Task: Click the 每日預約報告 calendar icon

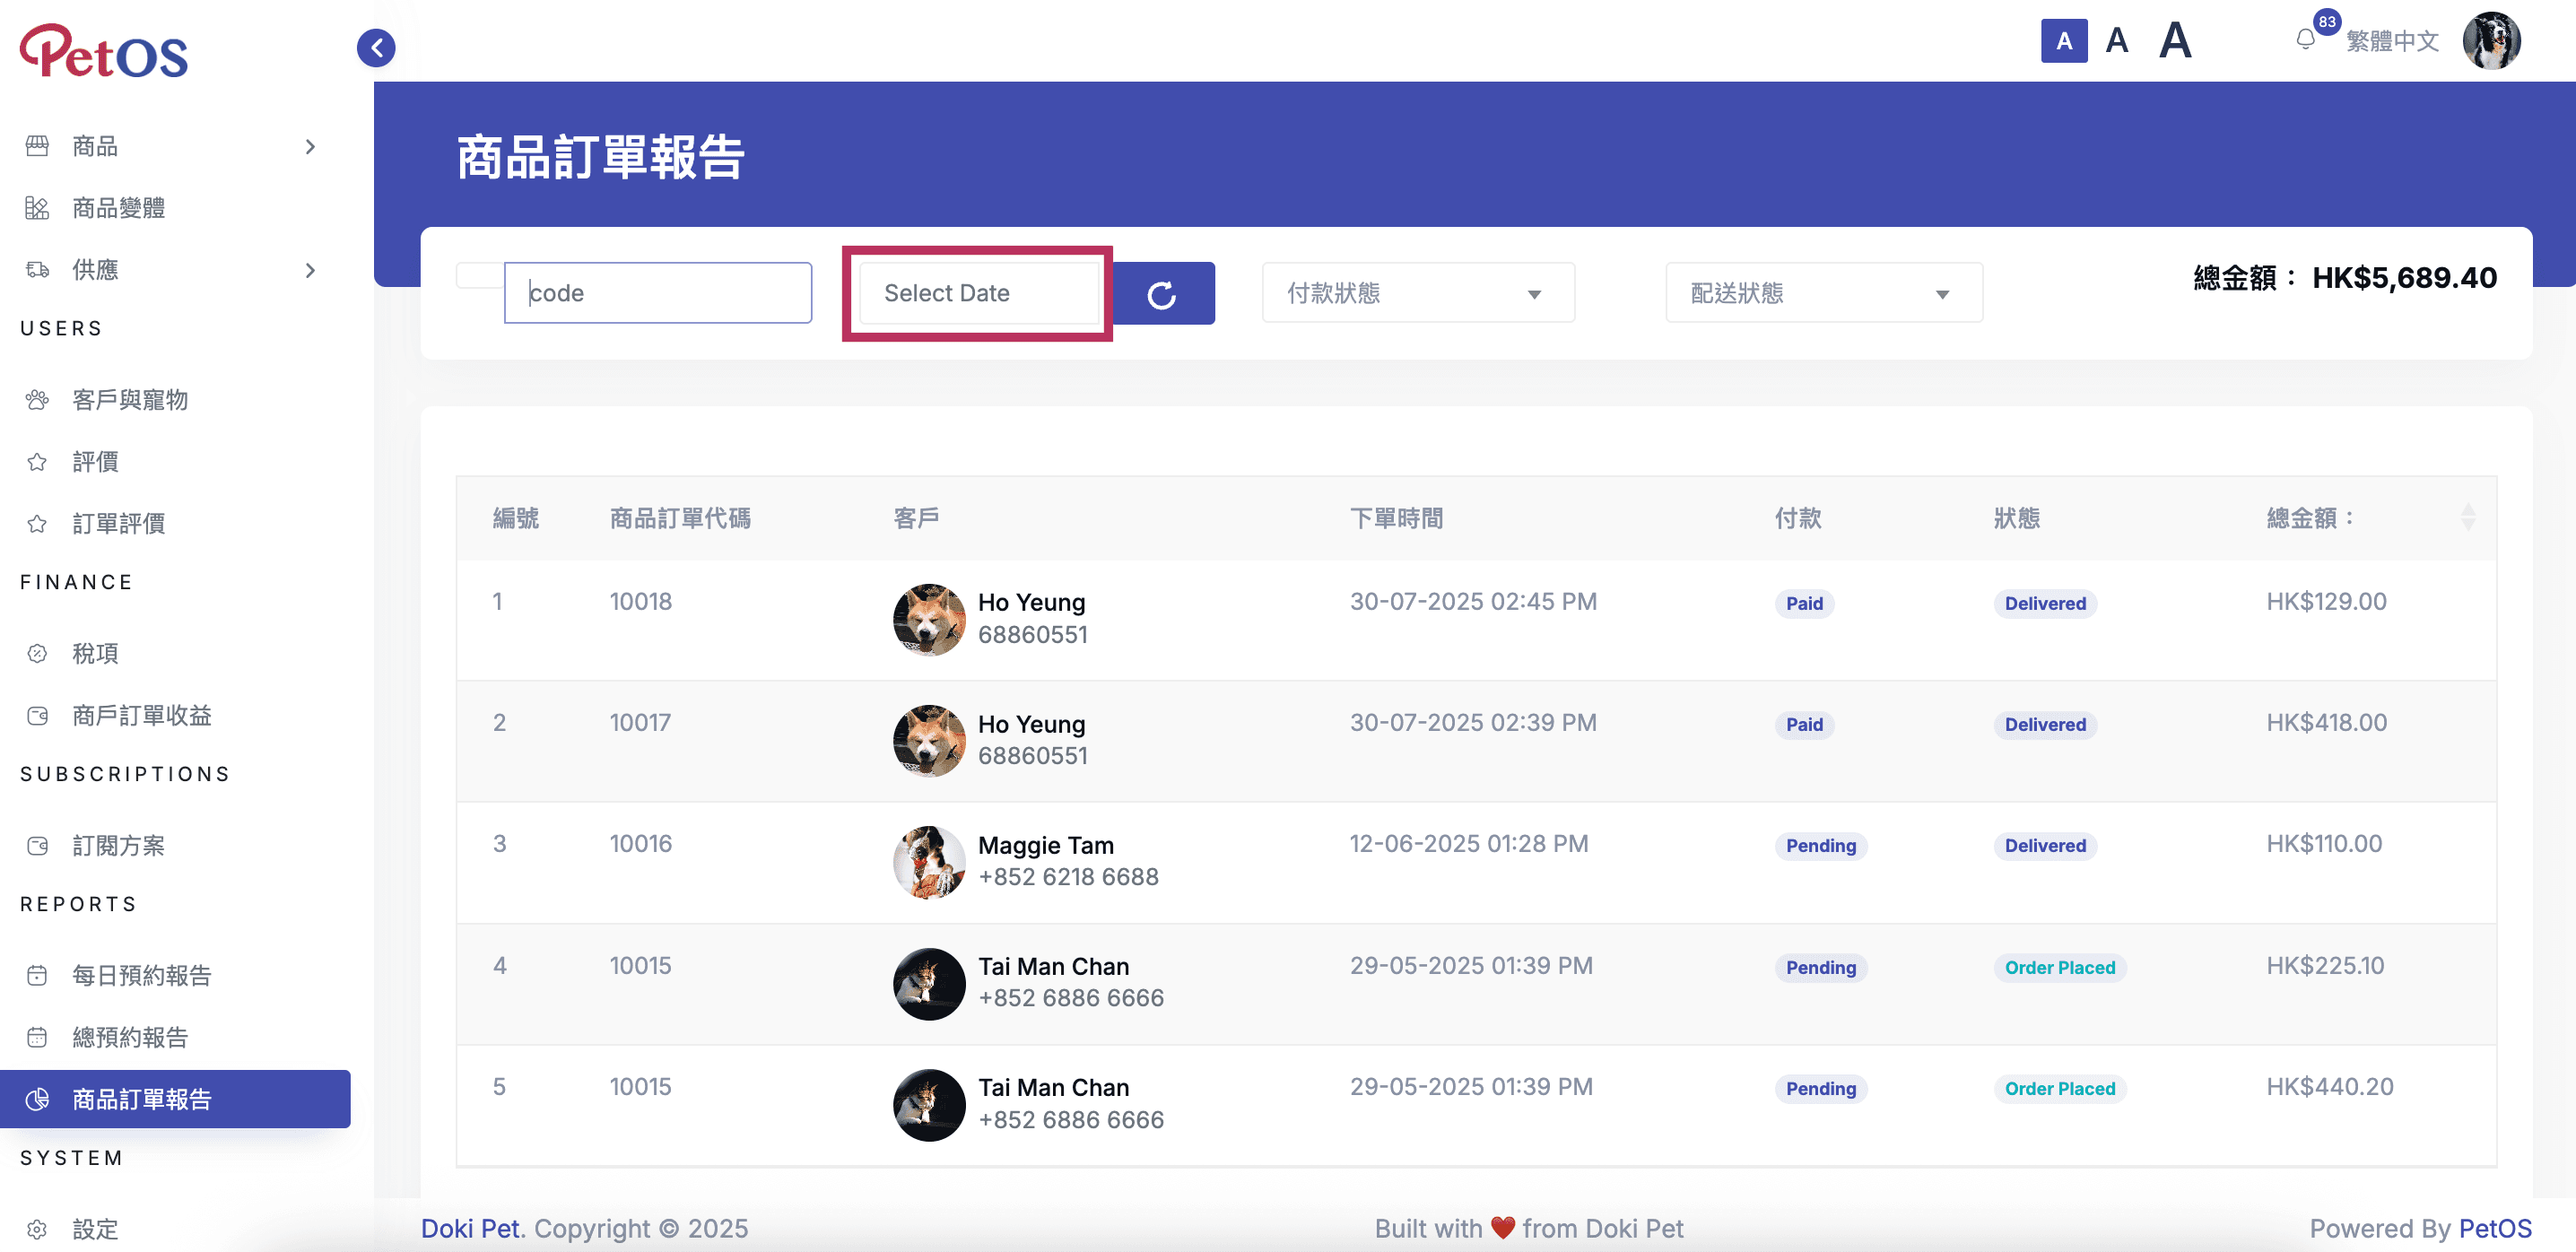Action: (37, 976)
